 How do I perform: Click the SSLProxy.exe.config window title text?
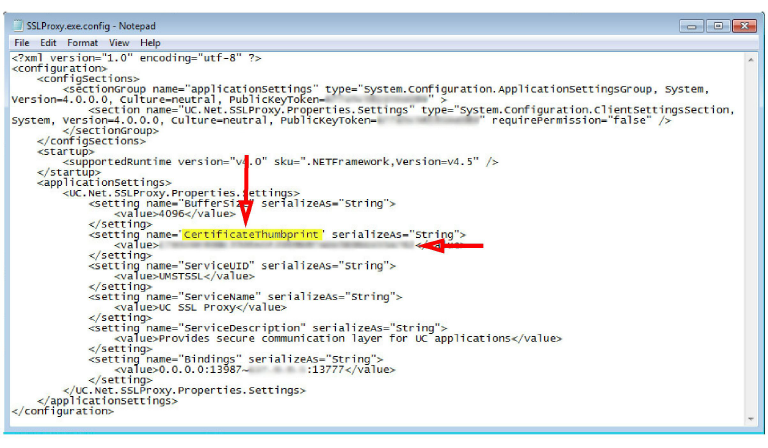(x=91, y=25)
